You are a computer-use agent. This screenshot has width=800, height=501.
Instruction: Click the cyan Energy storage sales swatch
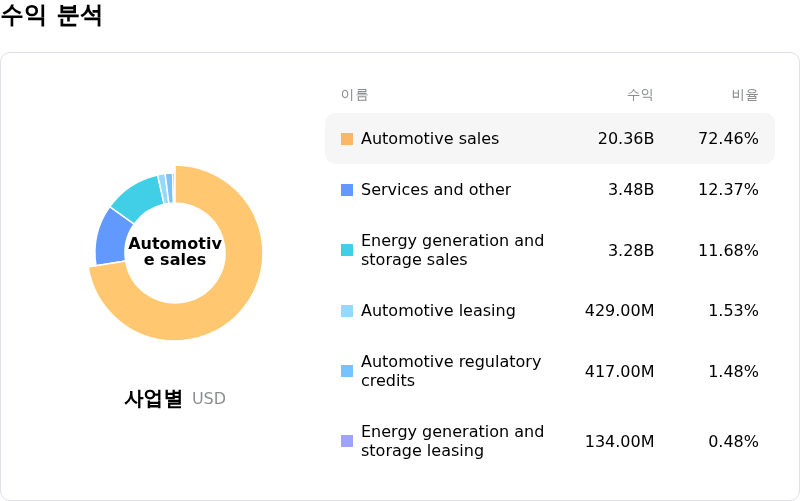click(347, 250)
